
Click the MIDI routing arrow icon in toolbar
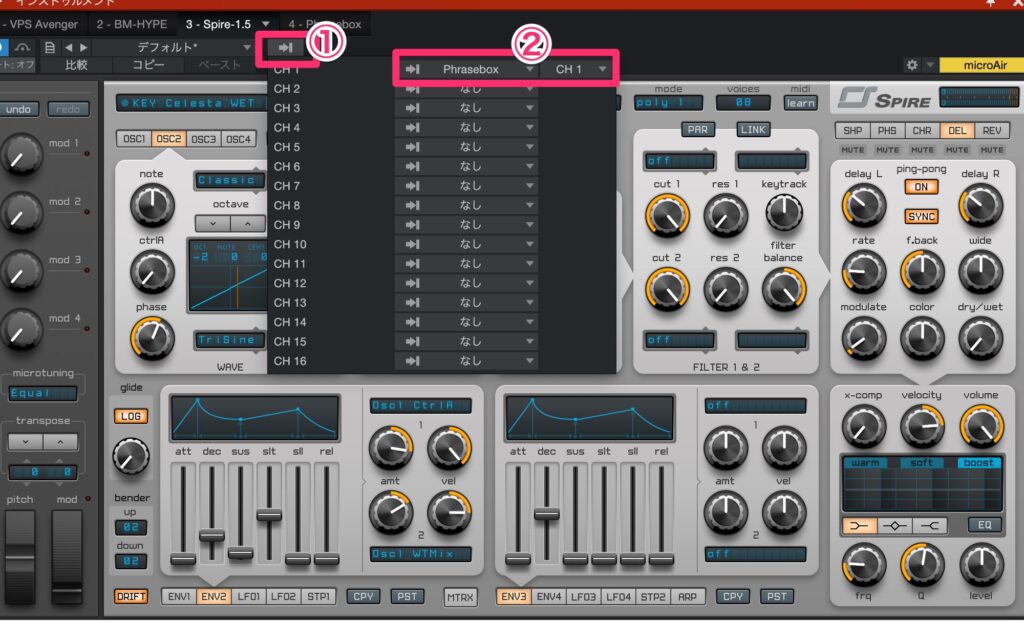coord(286,47)
